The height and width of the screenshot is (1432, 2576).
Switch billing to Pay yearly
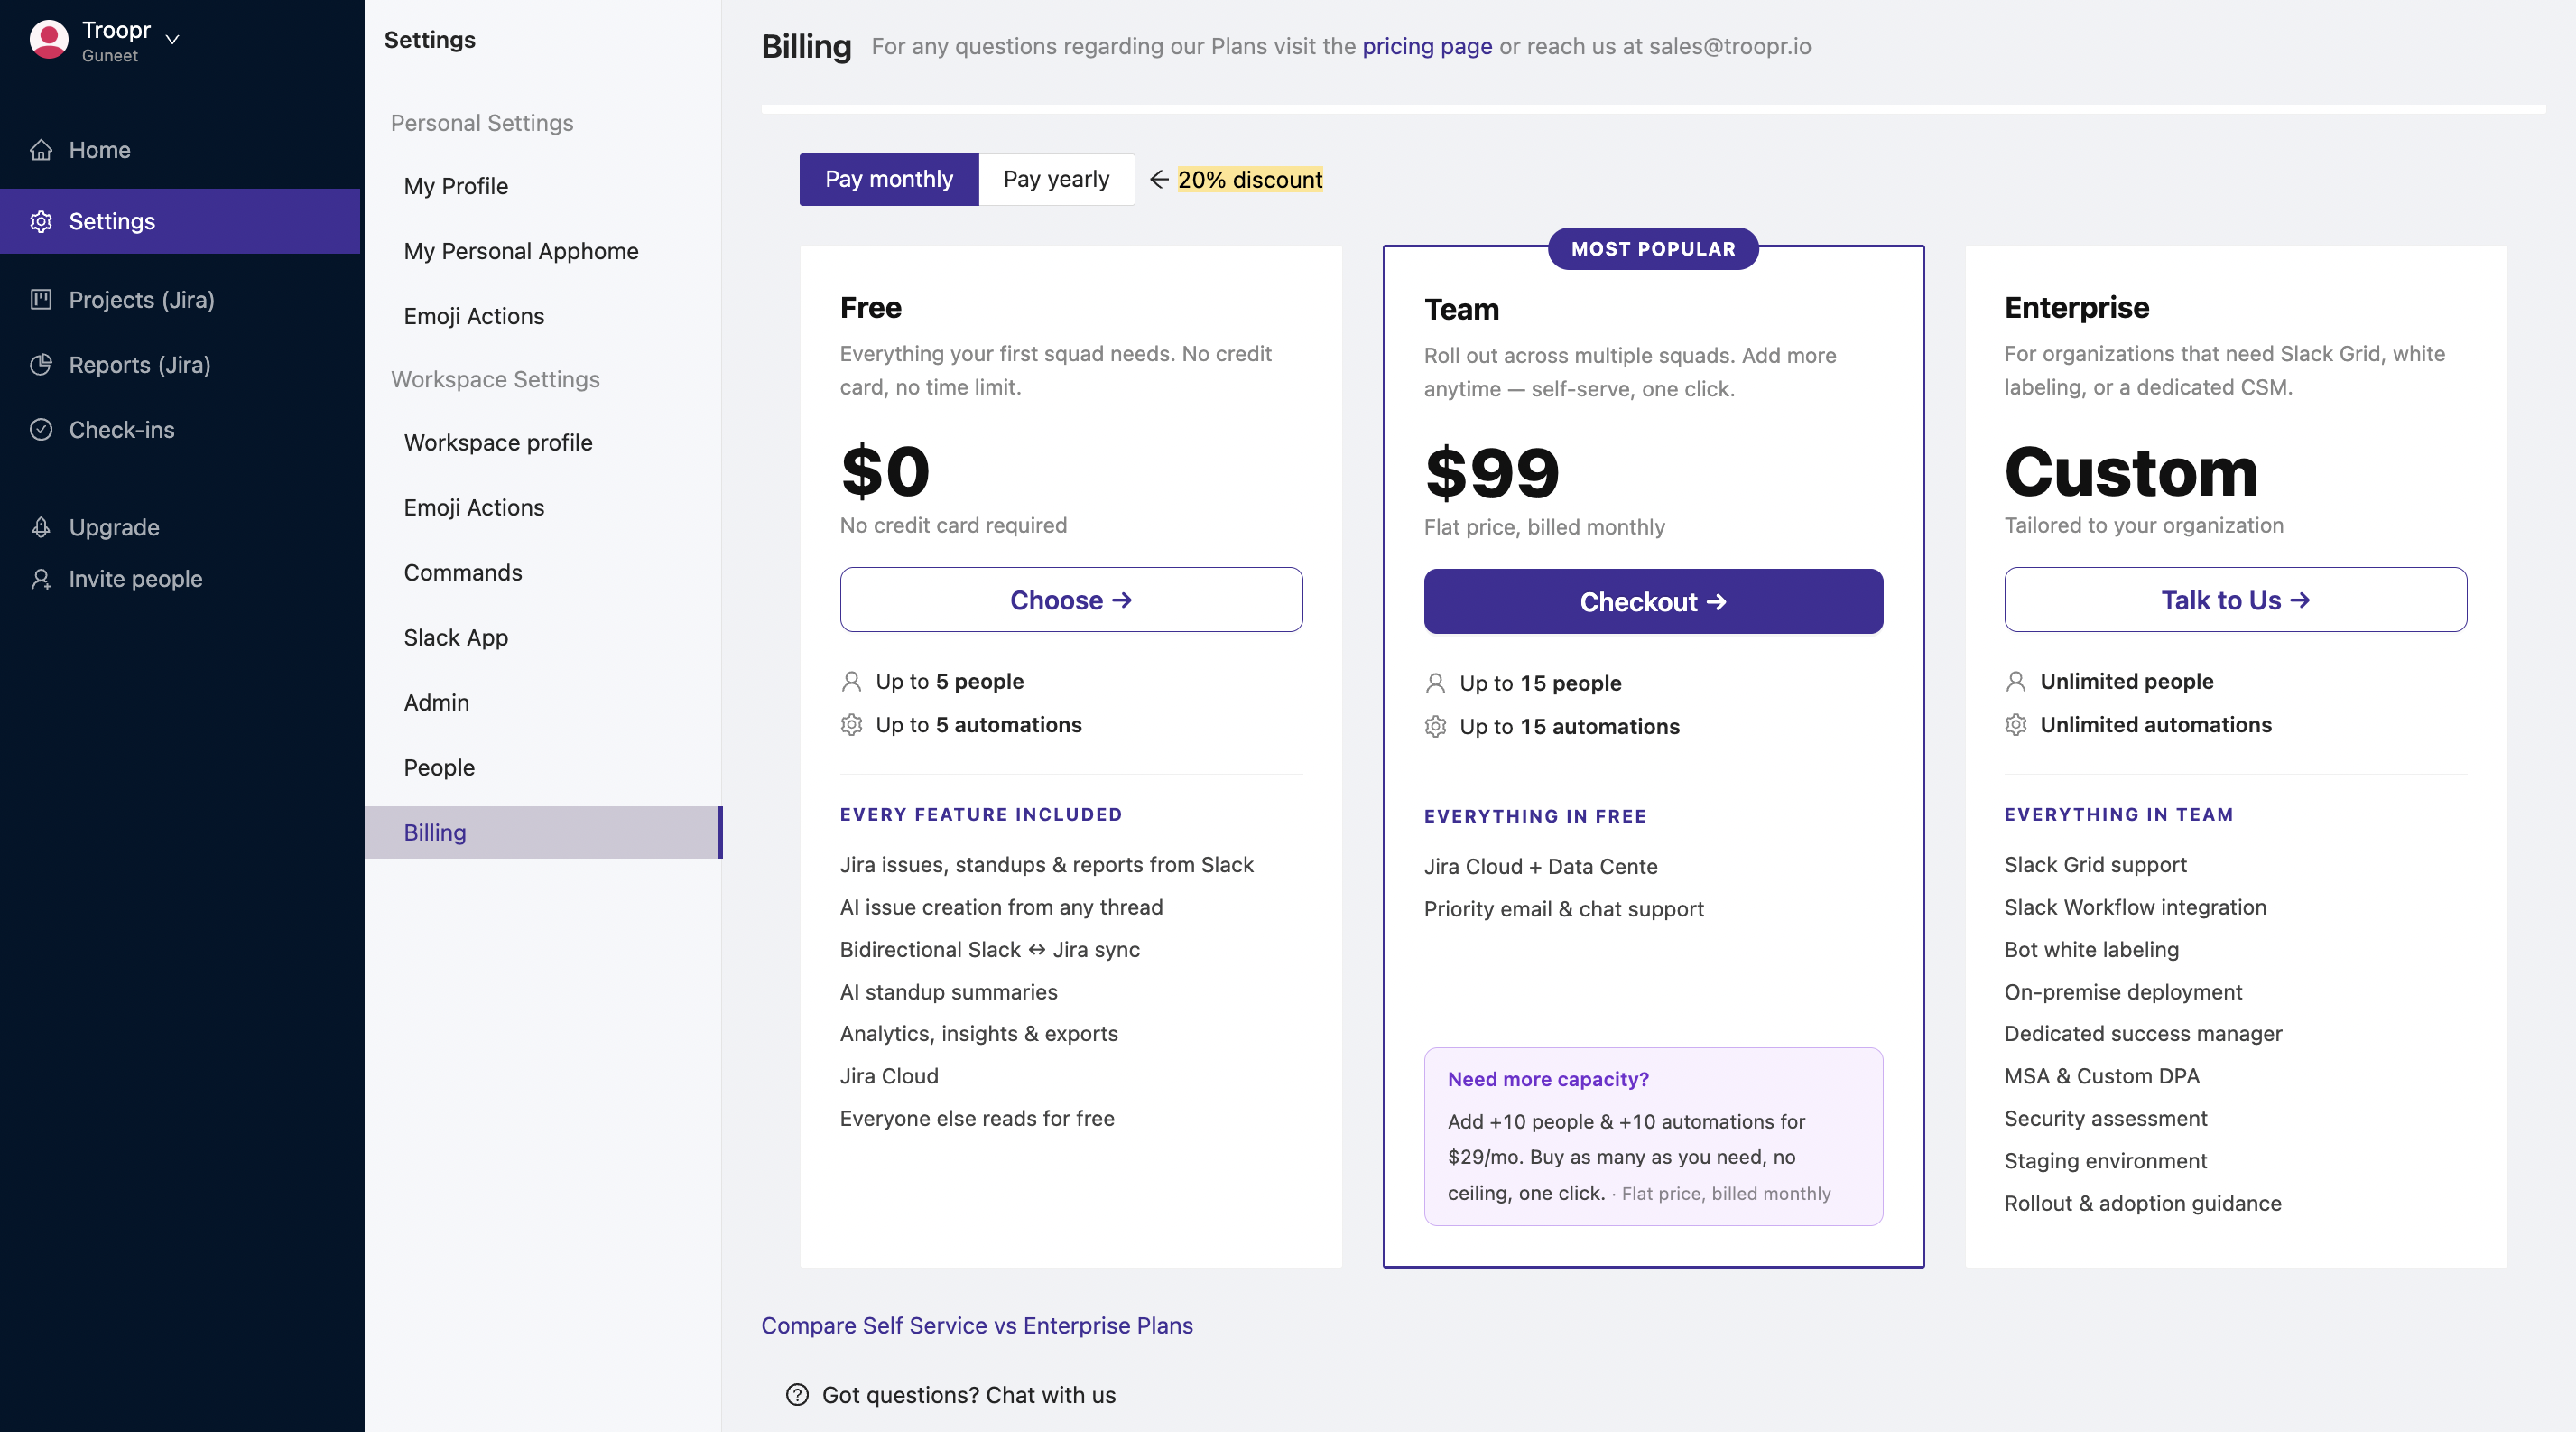coord(1057,179)
